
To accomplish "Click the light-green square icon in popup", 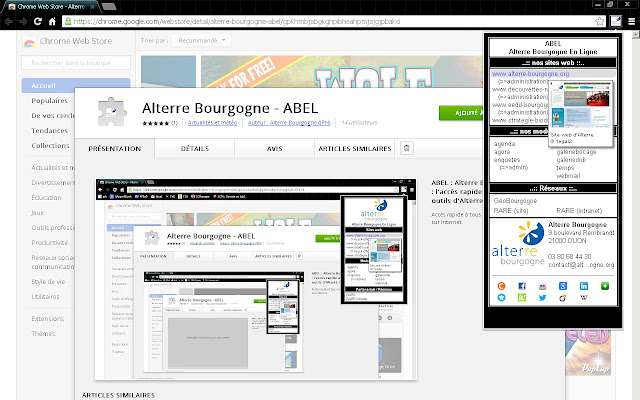I will coord(522,298).
